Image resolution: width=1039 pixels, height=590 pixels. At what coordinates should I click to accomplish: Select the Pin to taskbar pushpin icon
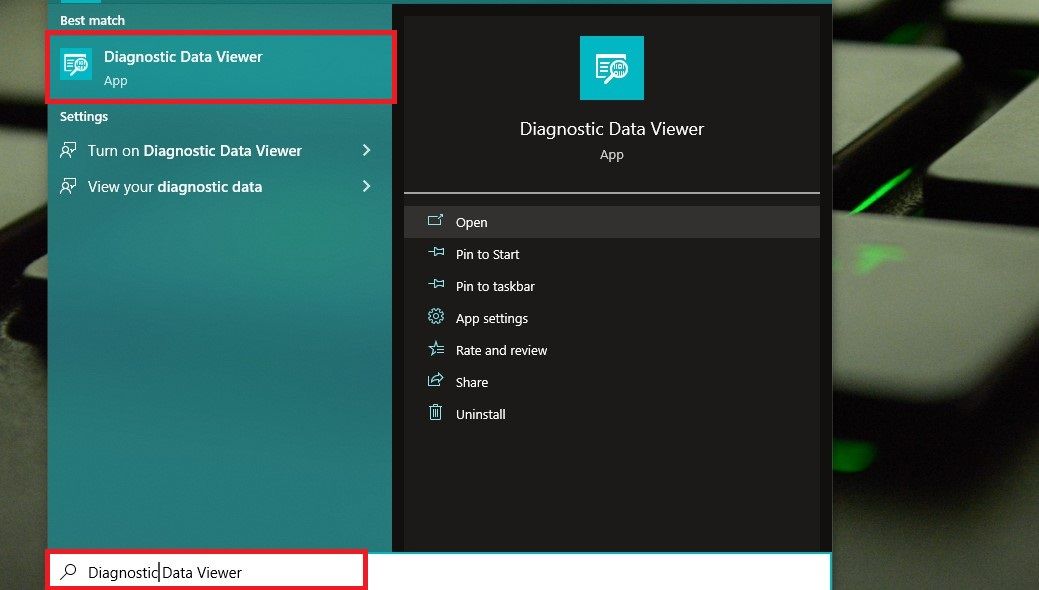[x=436, y=286]
